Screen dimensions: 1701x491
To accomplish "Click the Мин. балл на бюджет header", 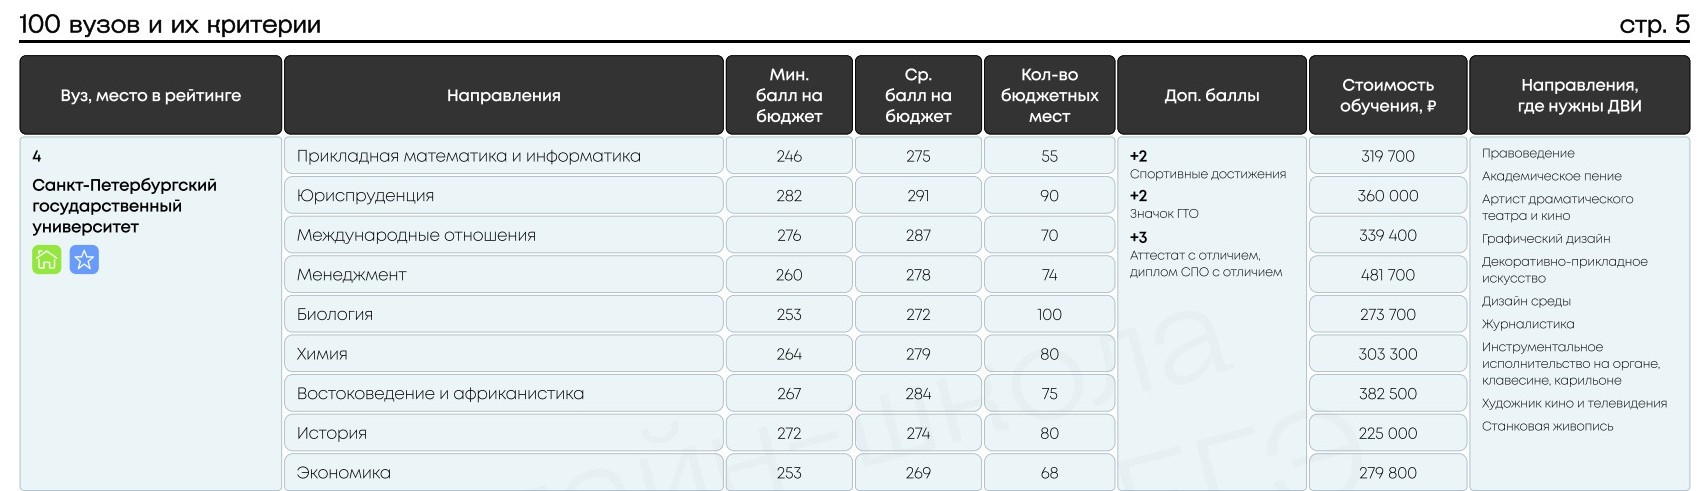I will [x=789, y=95].
